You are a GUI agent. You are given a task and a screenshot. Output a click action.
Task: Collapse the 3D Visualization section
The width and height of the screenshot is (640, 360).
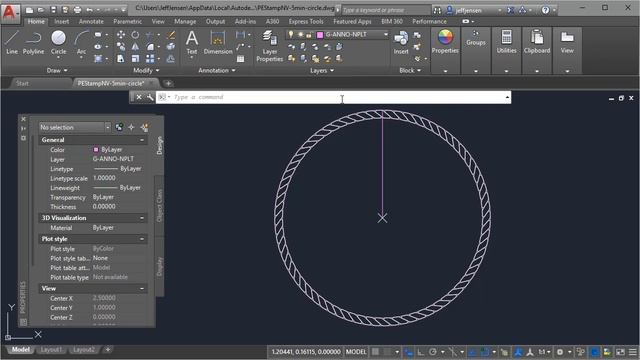142,218
